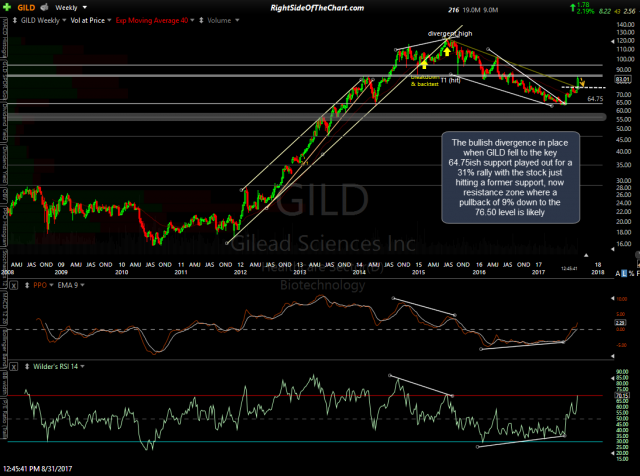Click the 8.22 value in header
Image resolution: width=640 pixels, height=476 pixels.
point(604,11)
